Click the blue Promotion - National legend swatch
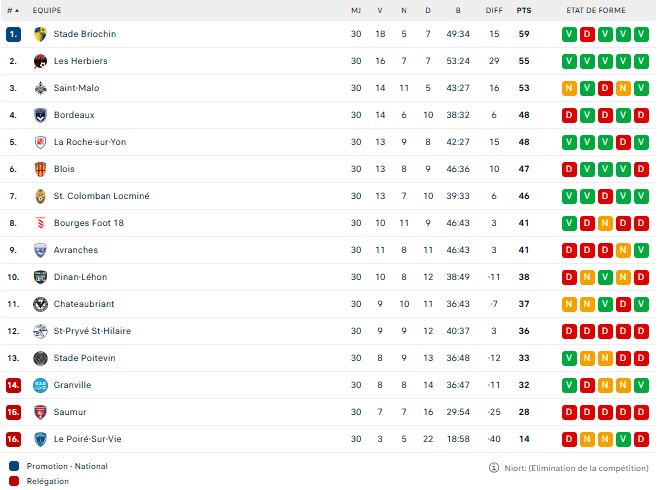Image resolution: width=663 pixels, height=490 pixels. pyautogui.click(x=14, y=466)
